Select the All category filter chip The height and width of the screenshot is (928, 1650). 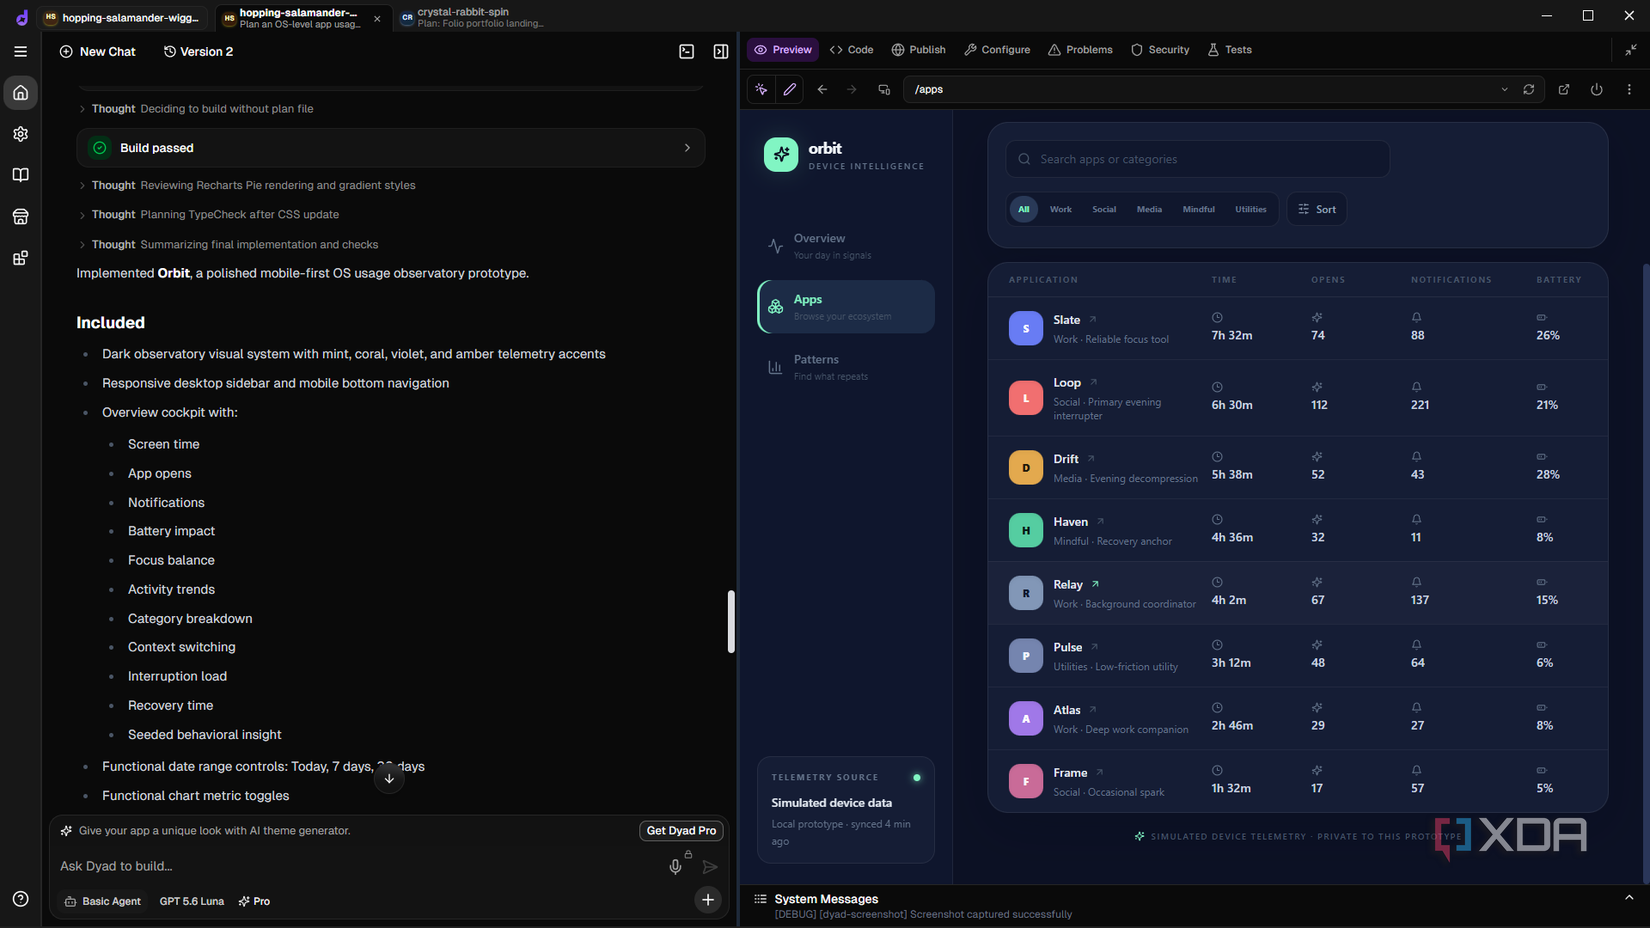tap(1023, 209)
